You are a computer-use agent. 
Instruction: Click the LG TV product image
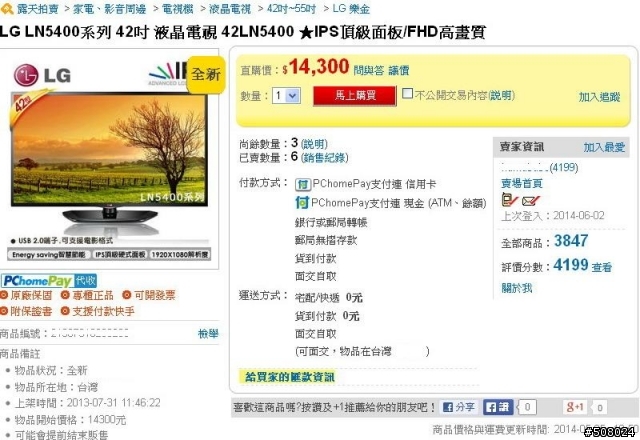[x=109, y=159]
